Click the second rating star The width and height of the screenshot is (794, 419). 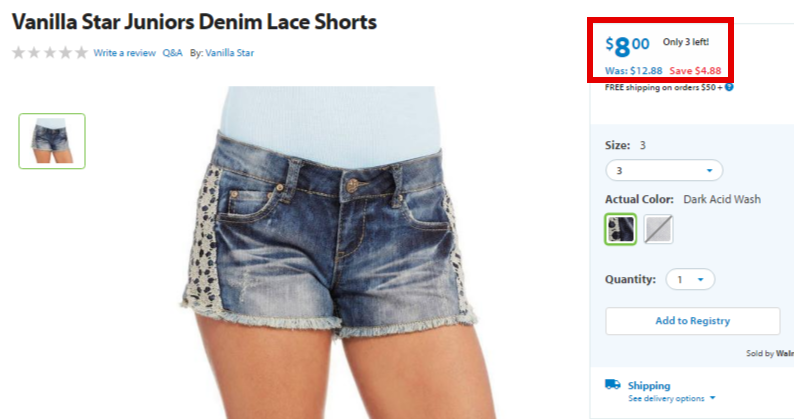click(34, 53)
